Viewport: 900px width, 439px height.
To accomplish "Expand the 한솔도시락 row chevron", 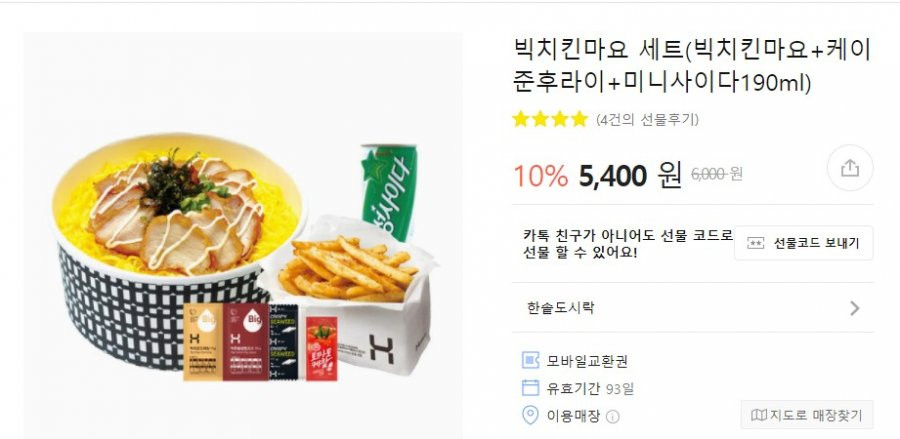I will (x=855, y=308).
